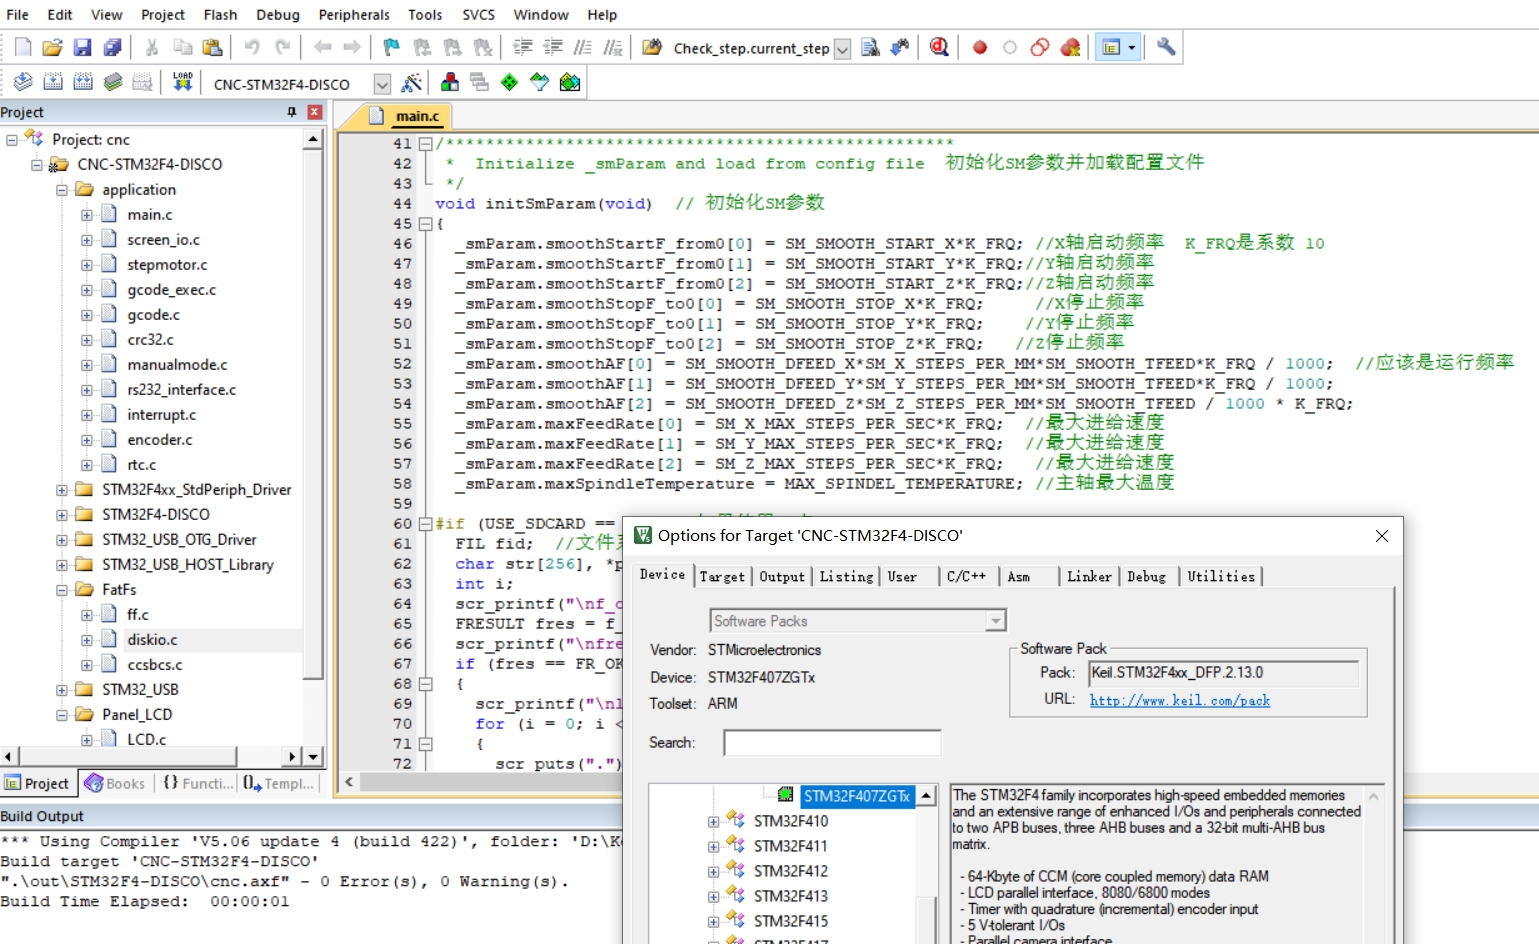Open the find text dropdown Check_step.current_step
Screen dimensions: 1539x944
click(842, 49)
